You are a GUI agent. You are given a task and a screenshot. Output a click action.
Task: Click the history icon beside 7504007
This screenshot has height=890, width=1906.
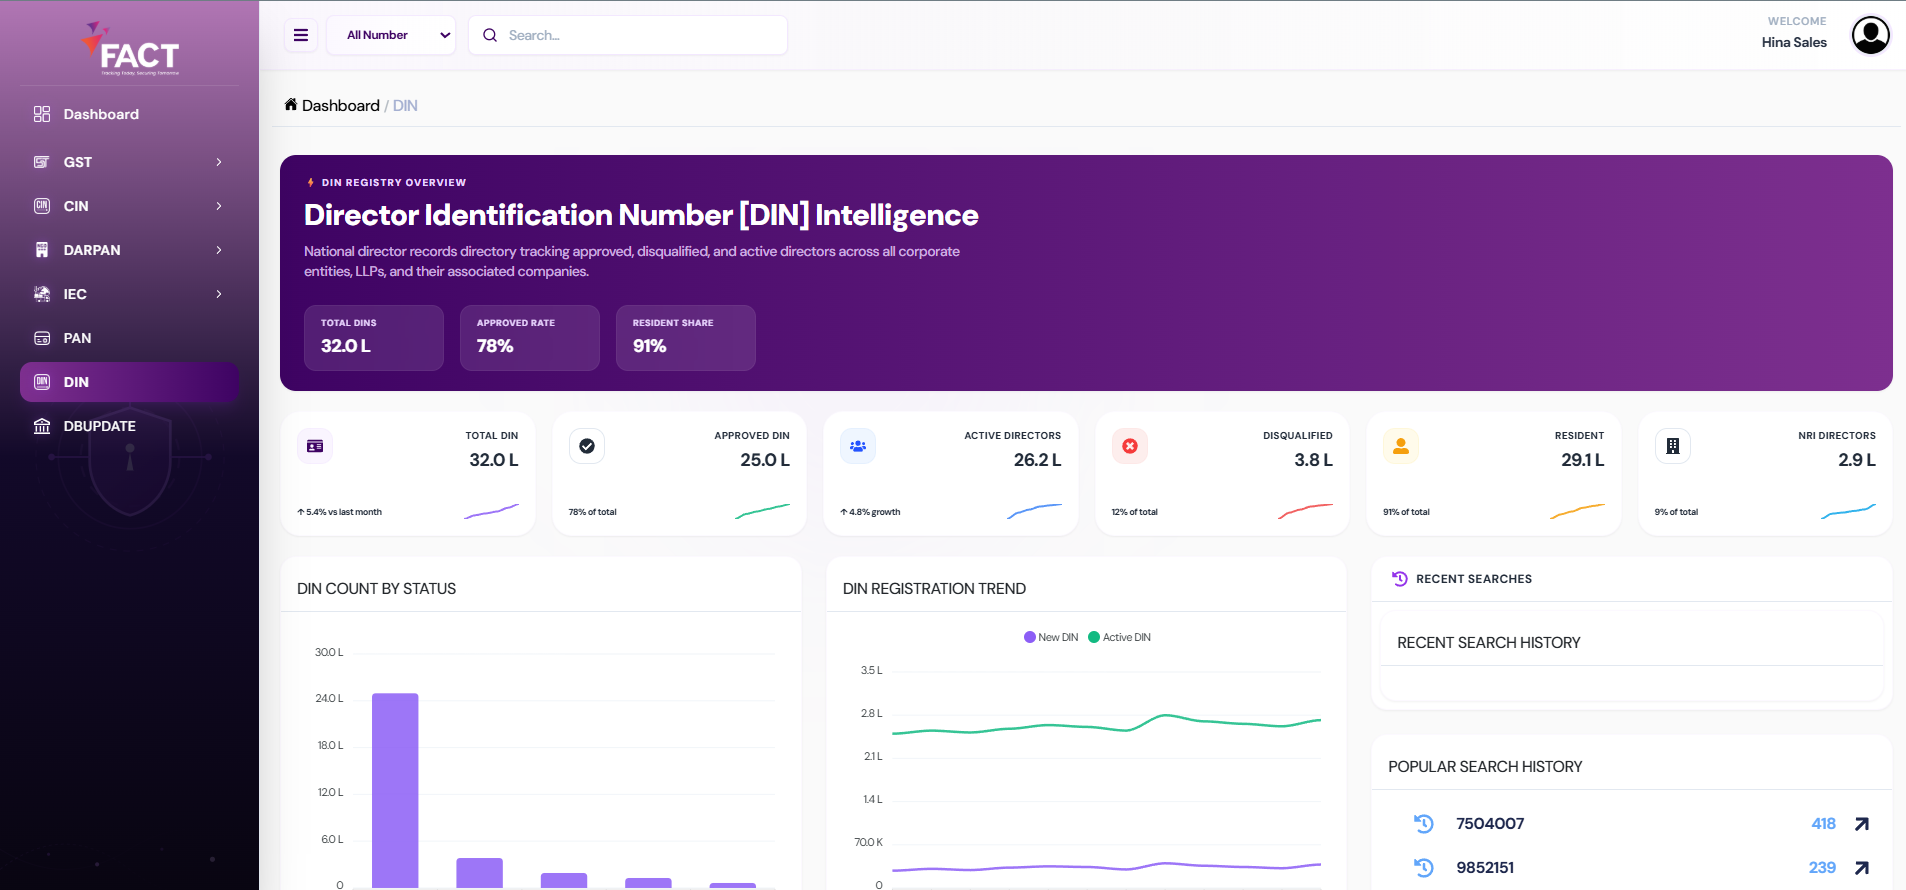(1424, 824)
